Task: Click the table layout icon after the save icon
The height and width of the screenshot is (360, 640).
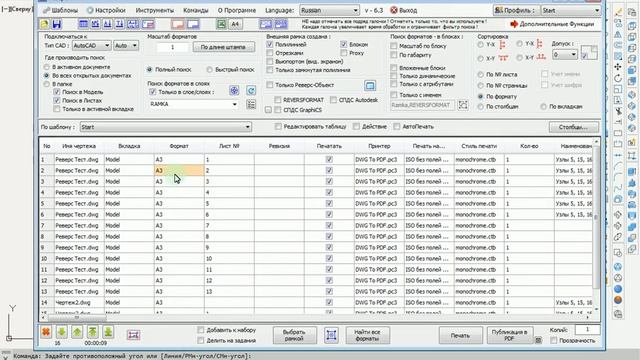Action: [x=83, y=24]
